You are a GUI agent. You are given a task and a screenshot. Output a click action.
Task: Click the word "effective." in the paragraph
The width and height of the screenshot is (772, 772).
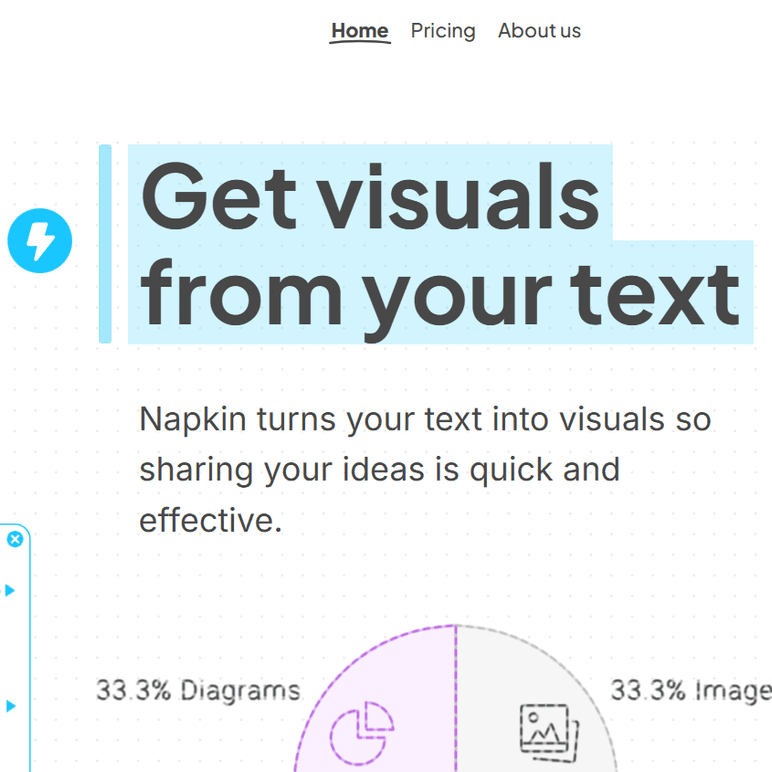coord(210,520)
